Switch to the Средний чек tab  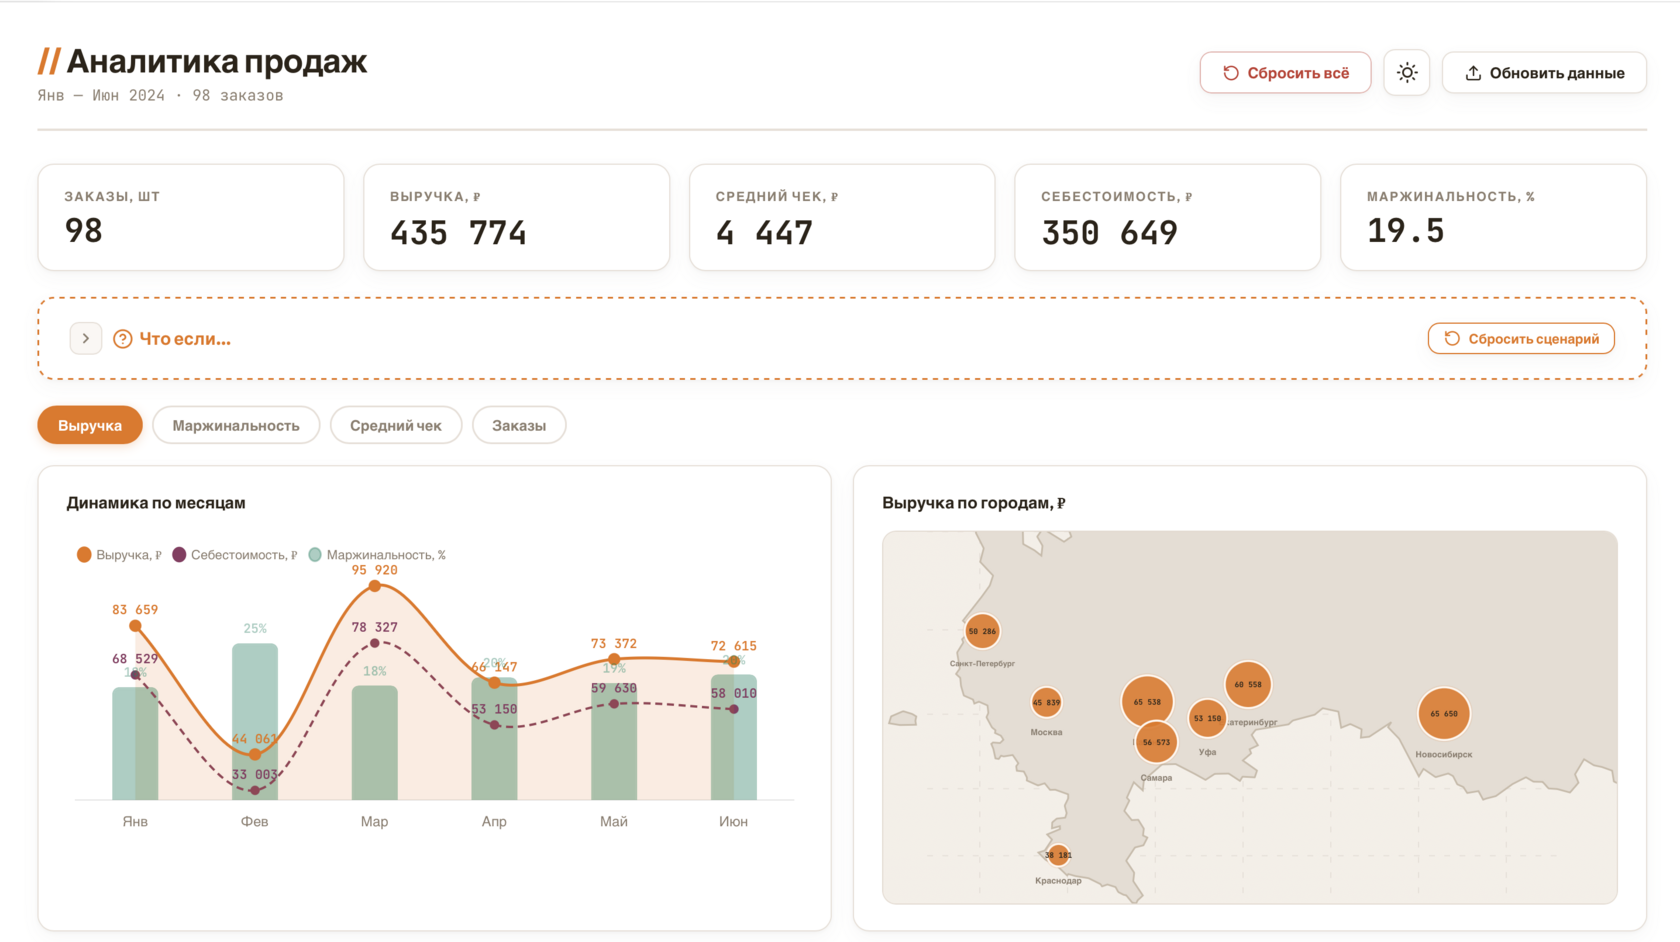[396, 425]
